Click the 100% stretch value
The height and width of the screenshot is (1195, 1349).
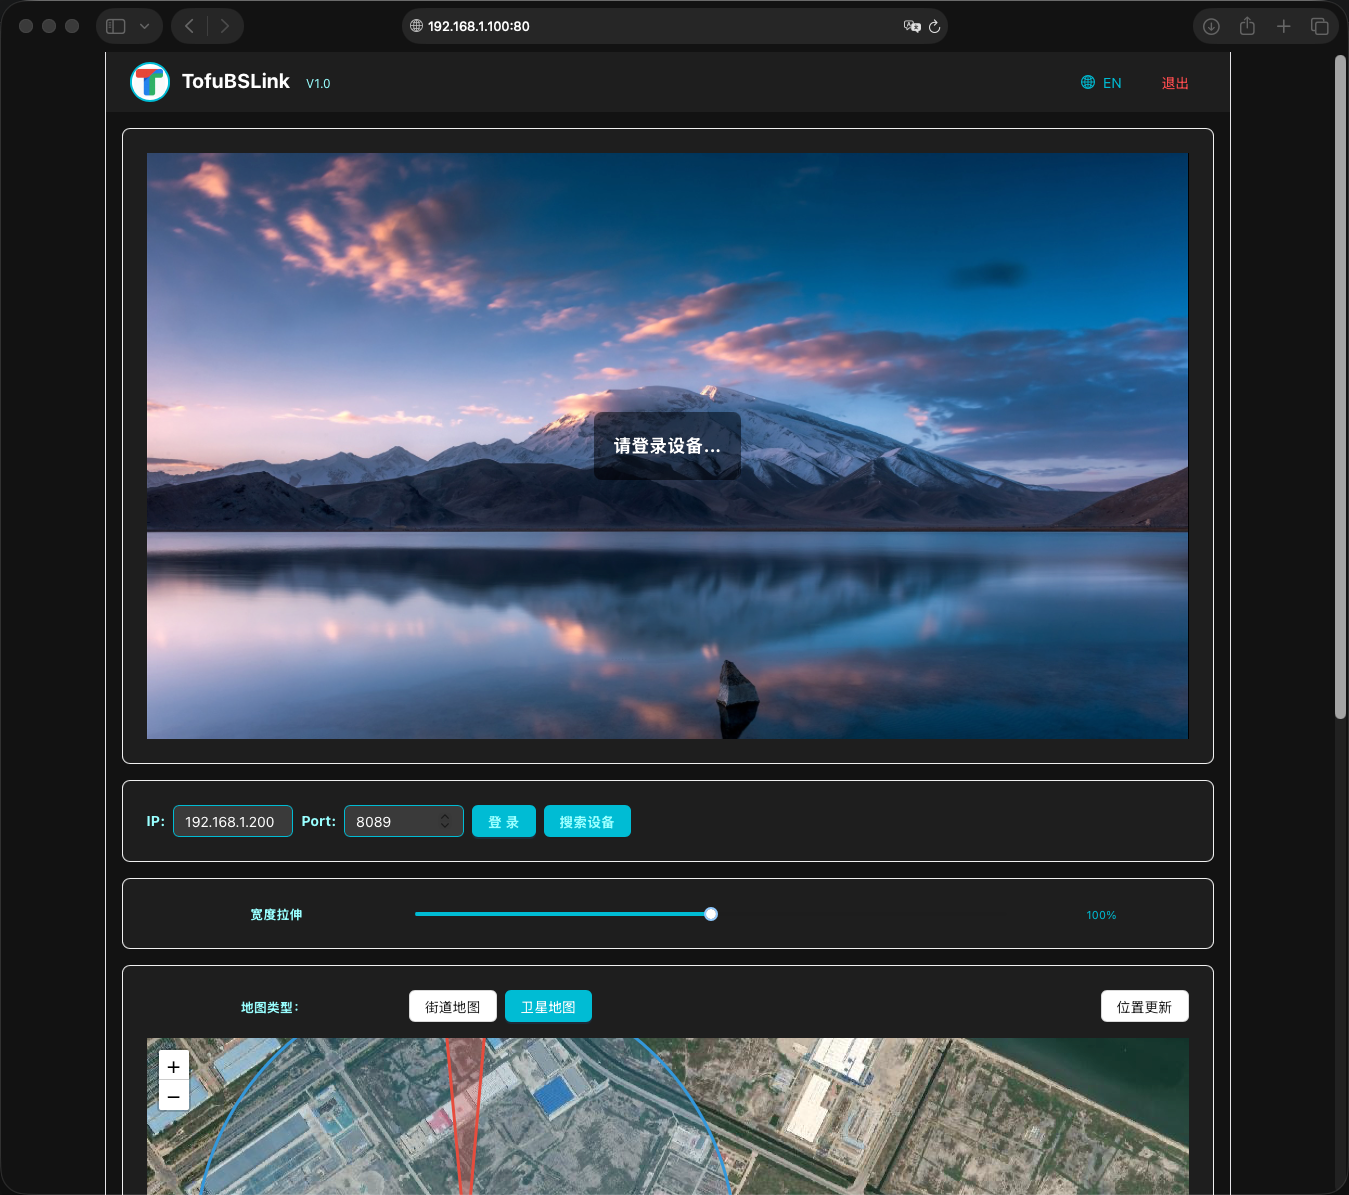pyautogui.click(x=1101, y=915)
